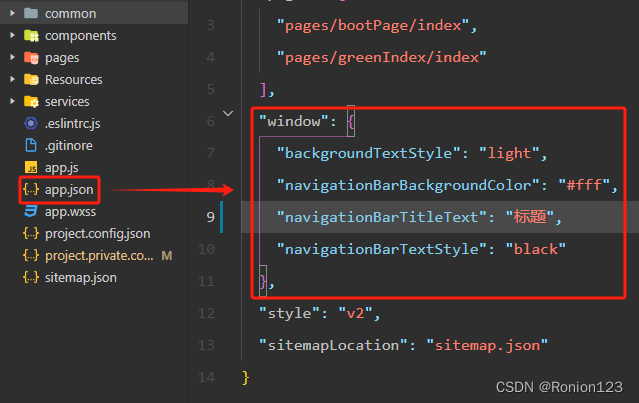Click the opening brace after "window"
Image resolution: width=639 pixels, height=403 pixels.
[x=351, y=121]
